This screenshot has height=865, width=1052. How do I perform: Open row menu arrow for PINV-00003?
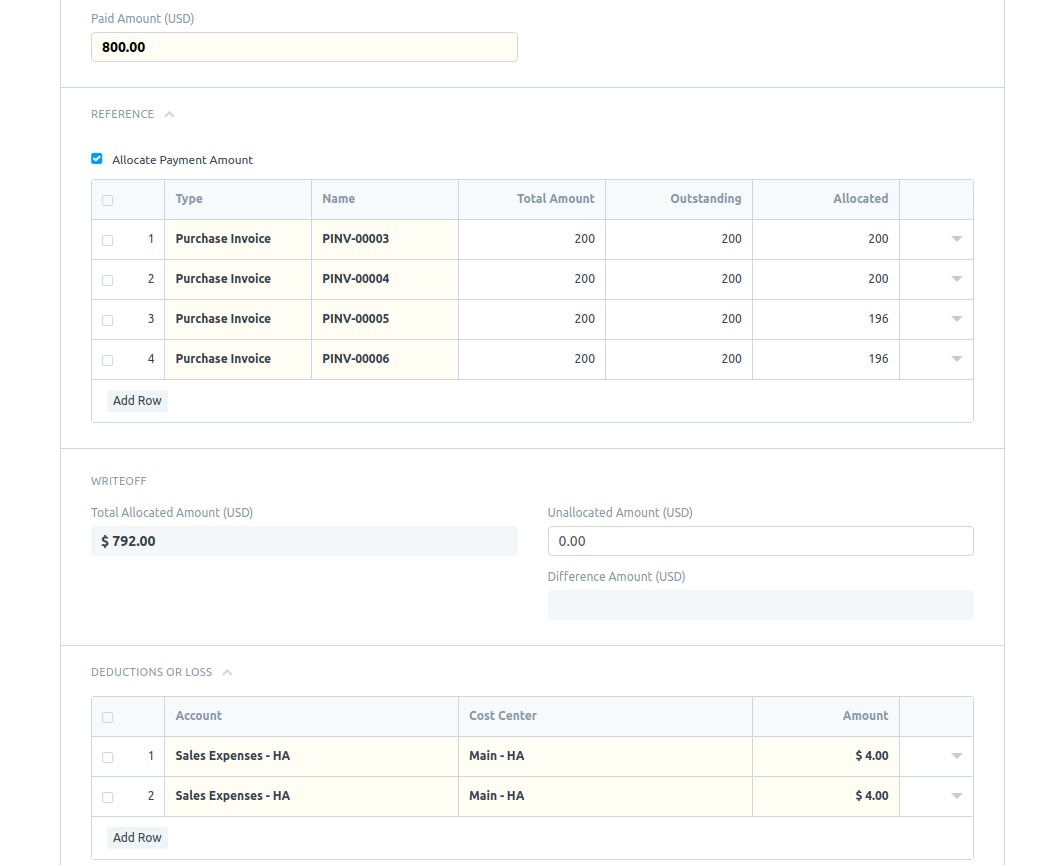pyautogui.click(x=957, y=239)
